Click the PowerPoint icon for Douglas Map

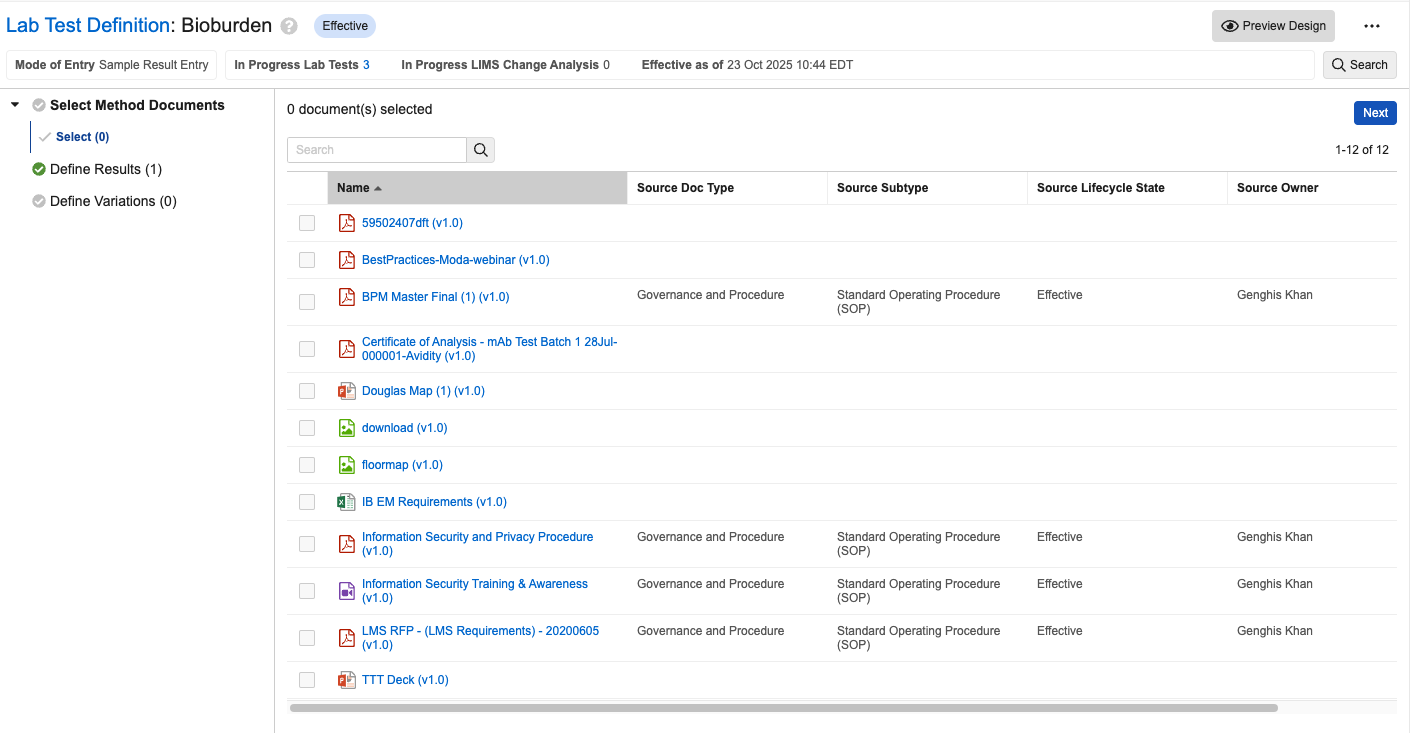(347, 391)
